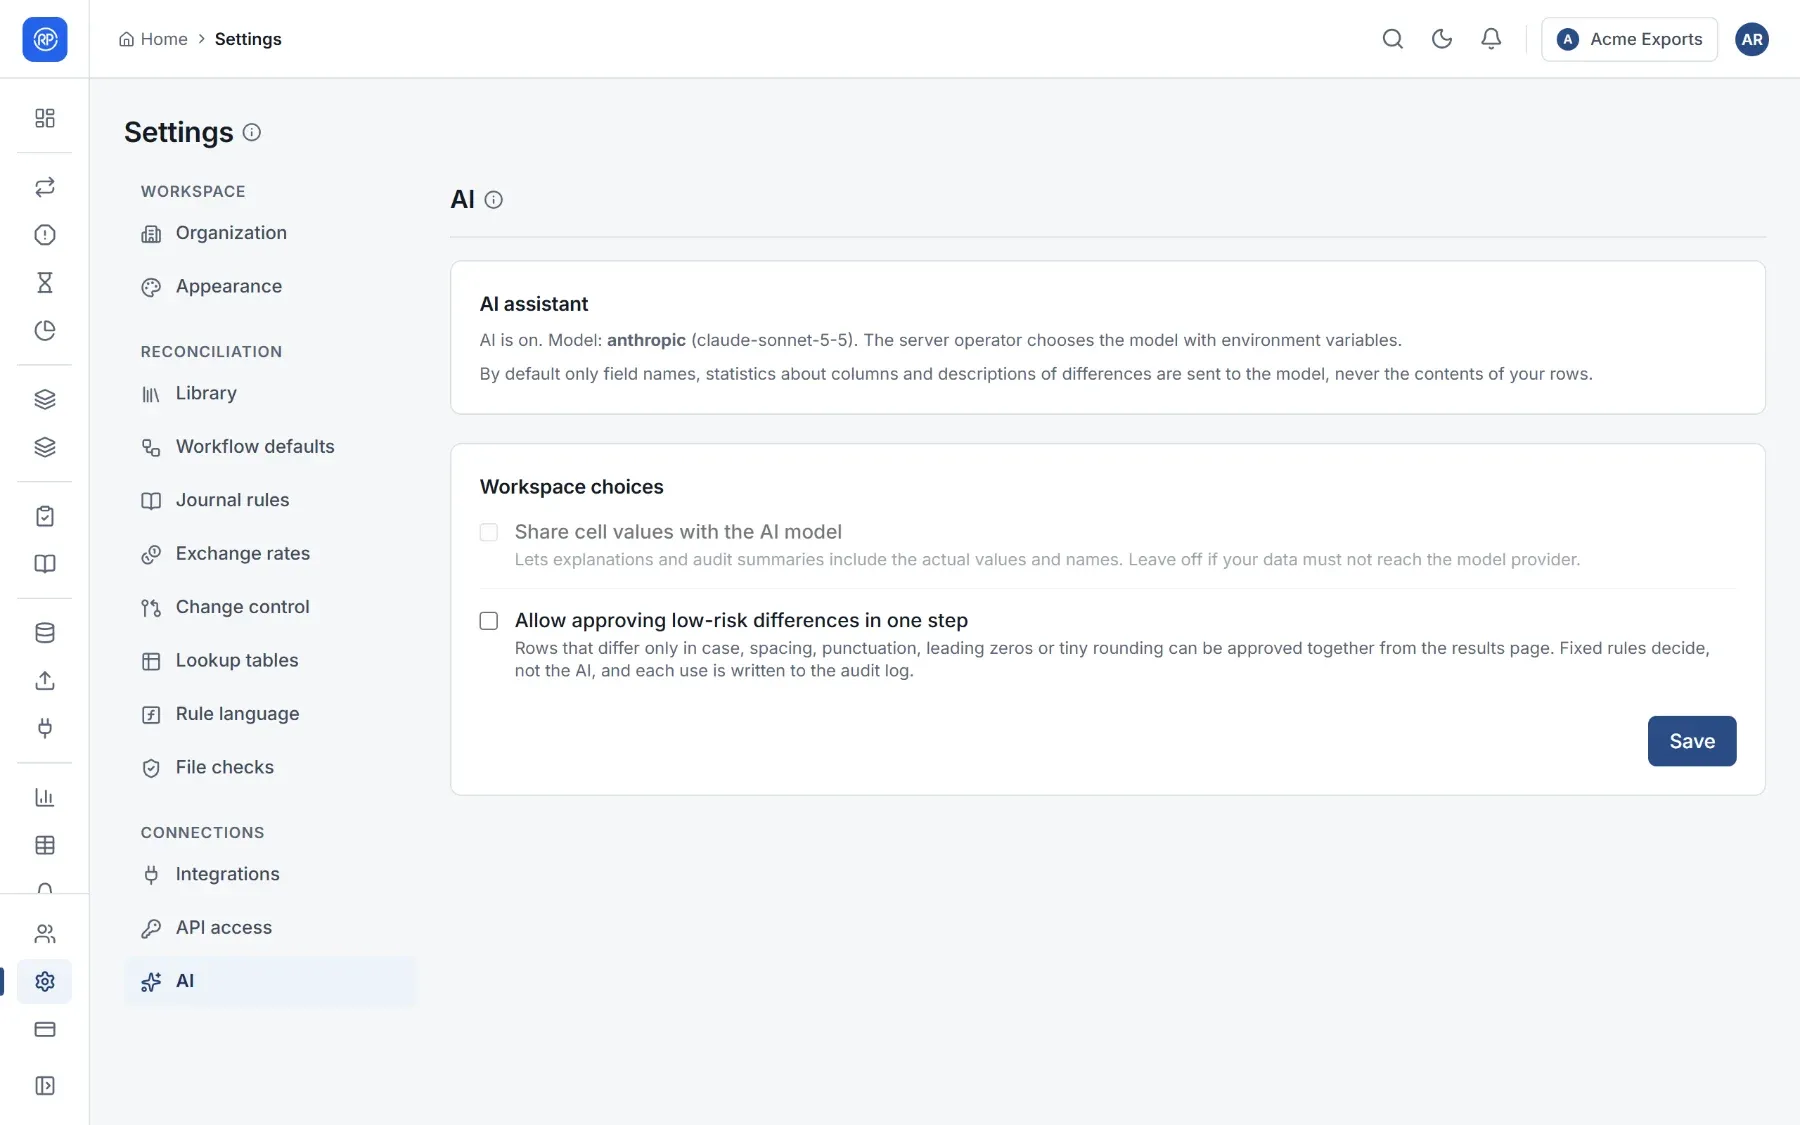Select the plug icon in the left rail
The image size is (1800, 1125).
45,729
